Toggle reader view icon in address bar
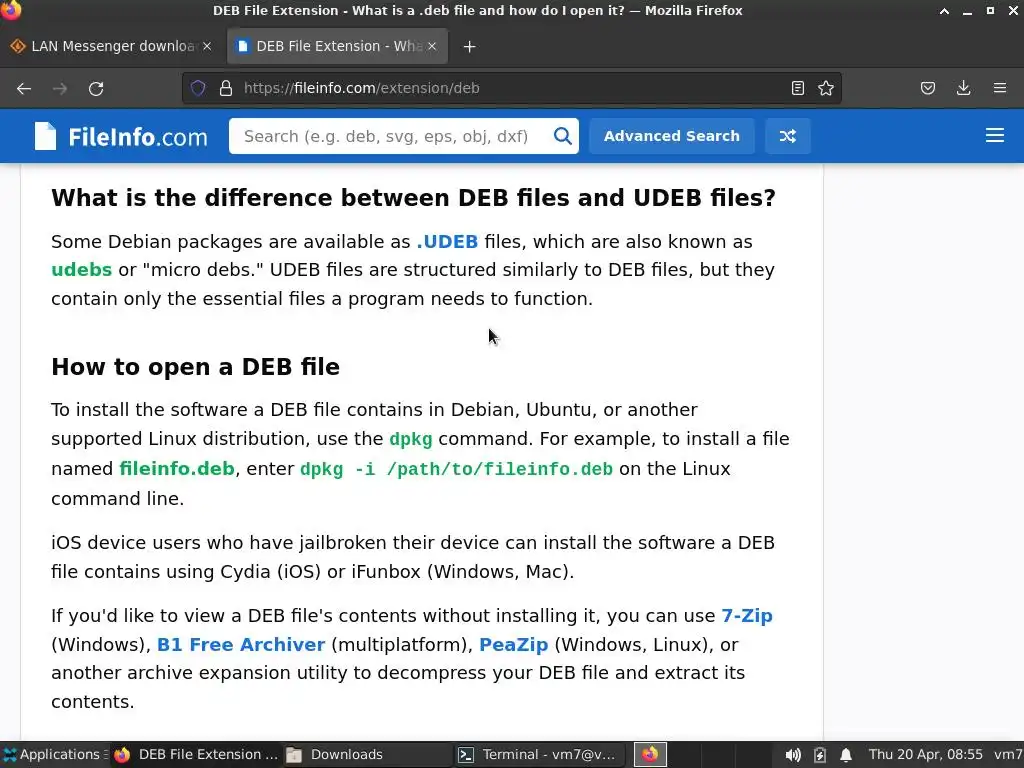This screenshot has width=1024, height=768. click(797, 88)
